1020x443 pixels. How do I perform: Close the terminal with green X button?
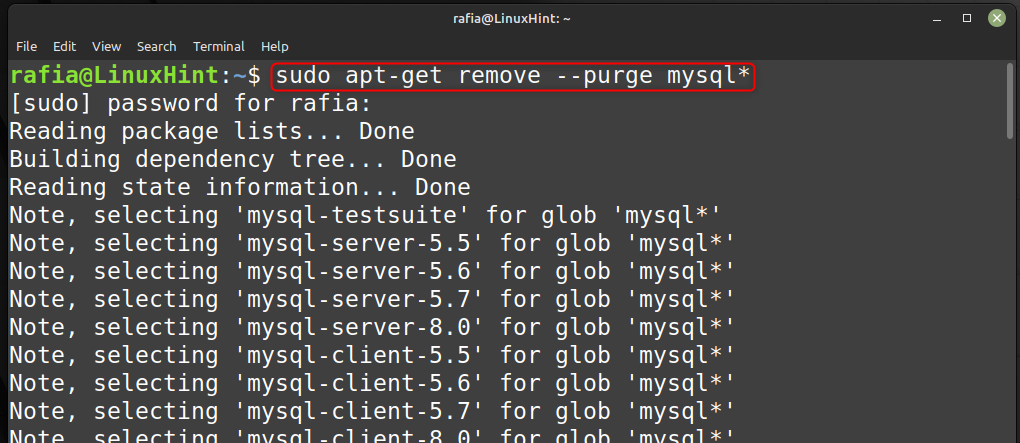(997, 18)
